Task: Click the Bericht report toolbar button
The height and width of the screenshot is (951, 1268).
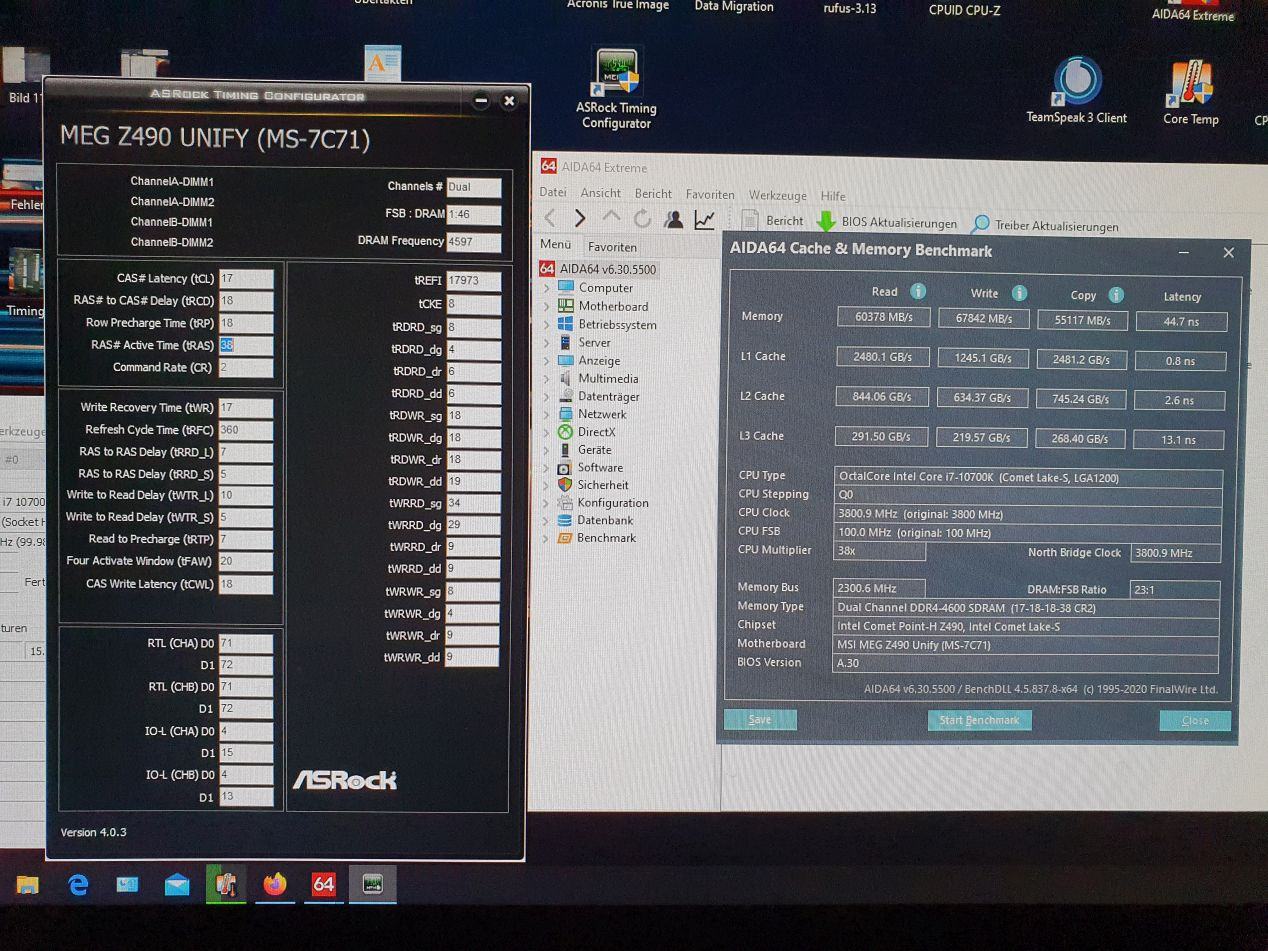Action: (773, 221)
